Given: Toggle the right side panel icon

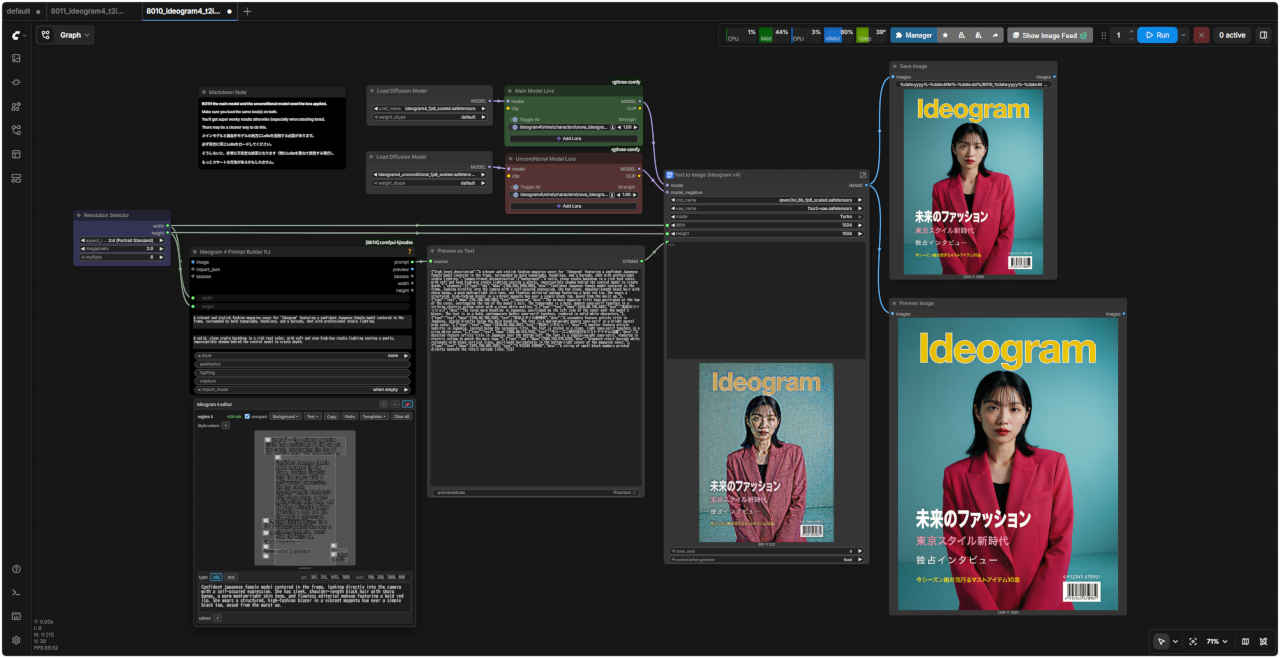Looking at the screenshot, I should (x=1263, y=35).
